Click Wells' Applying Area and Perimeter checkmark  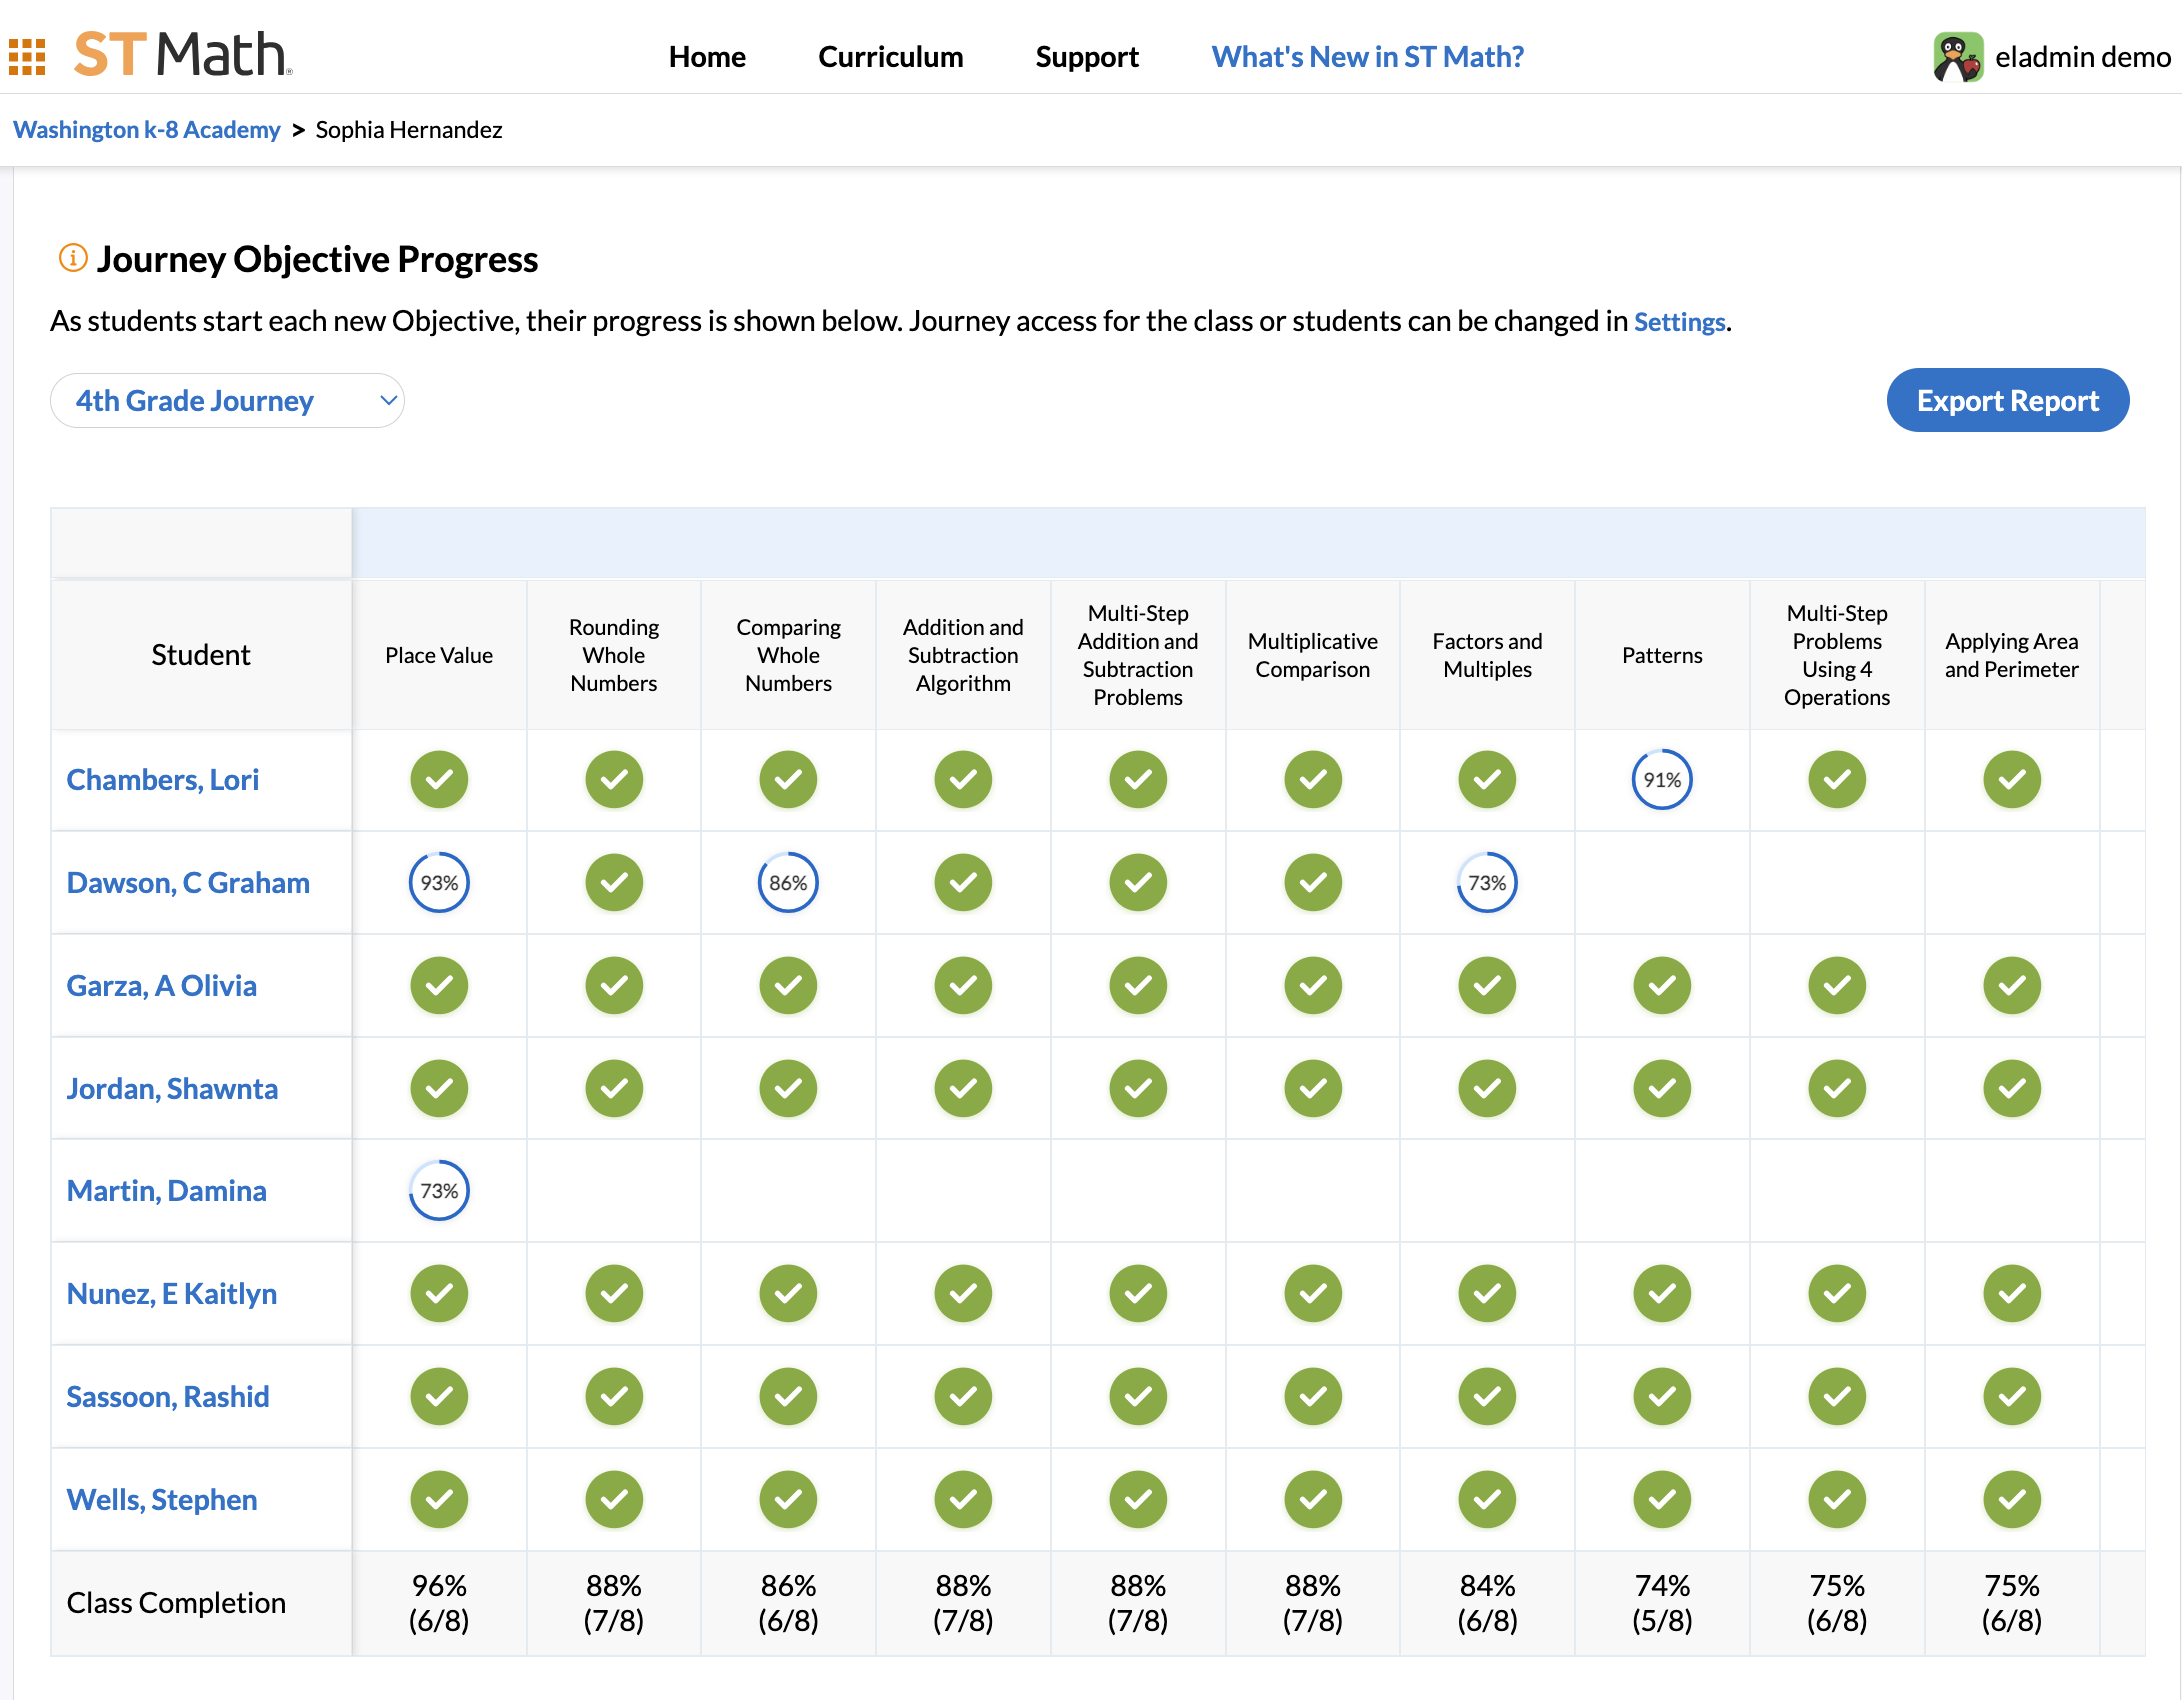[x=2011, y=1500]
